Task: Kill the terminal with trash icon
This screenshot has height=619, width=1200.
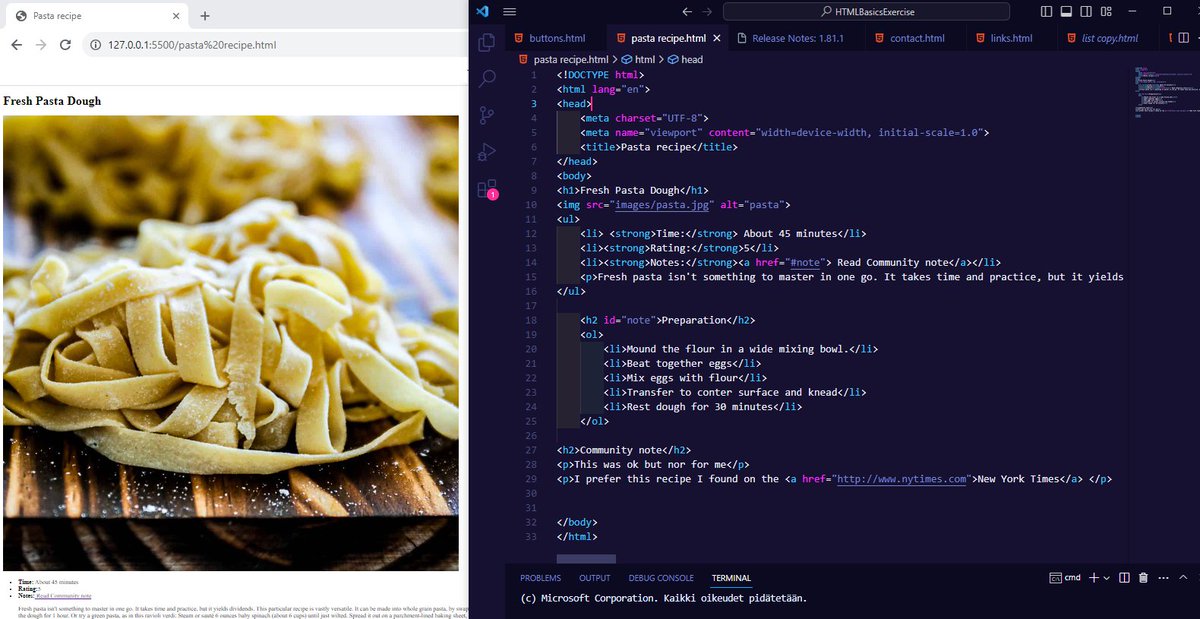Action: (x=1144, y=578)
